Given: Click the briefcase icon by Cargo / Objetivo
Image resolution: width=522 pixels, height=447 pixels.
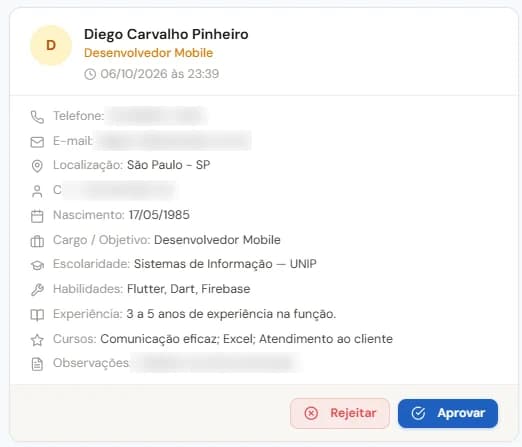Looking at the screenshot, I should click(x=37, y=241).
